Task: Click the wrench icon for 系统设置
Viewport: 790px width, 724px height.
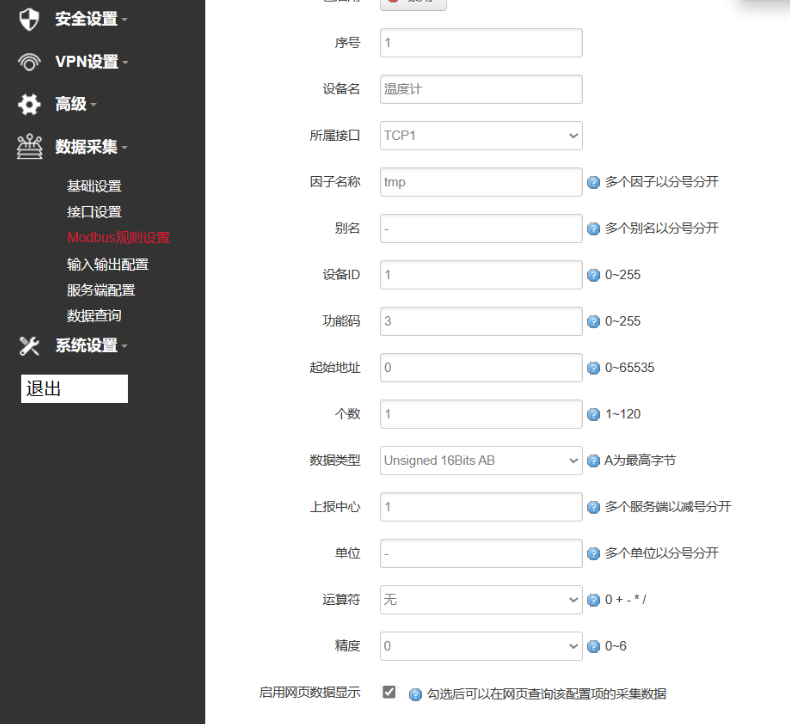Action: click(x=29, y=346)
